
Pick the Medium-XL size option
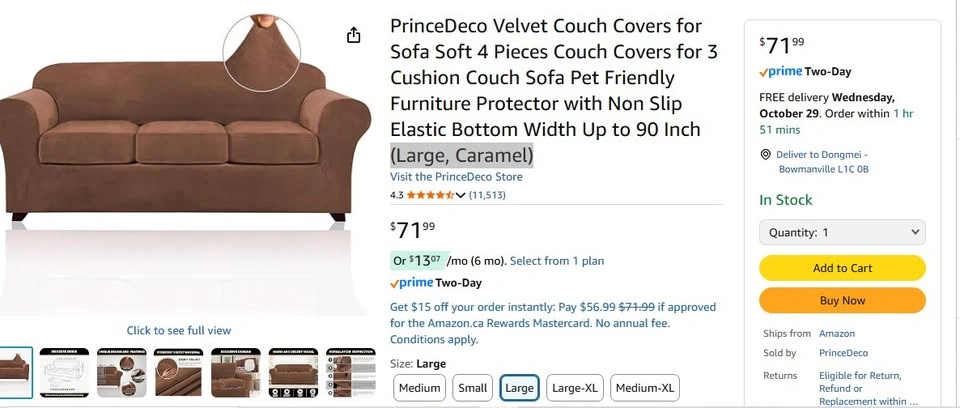tap(645, 388)
